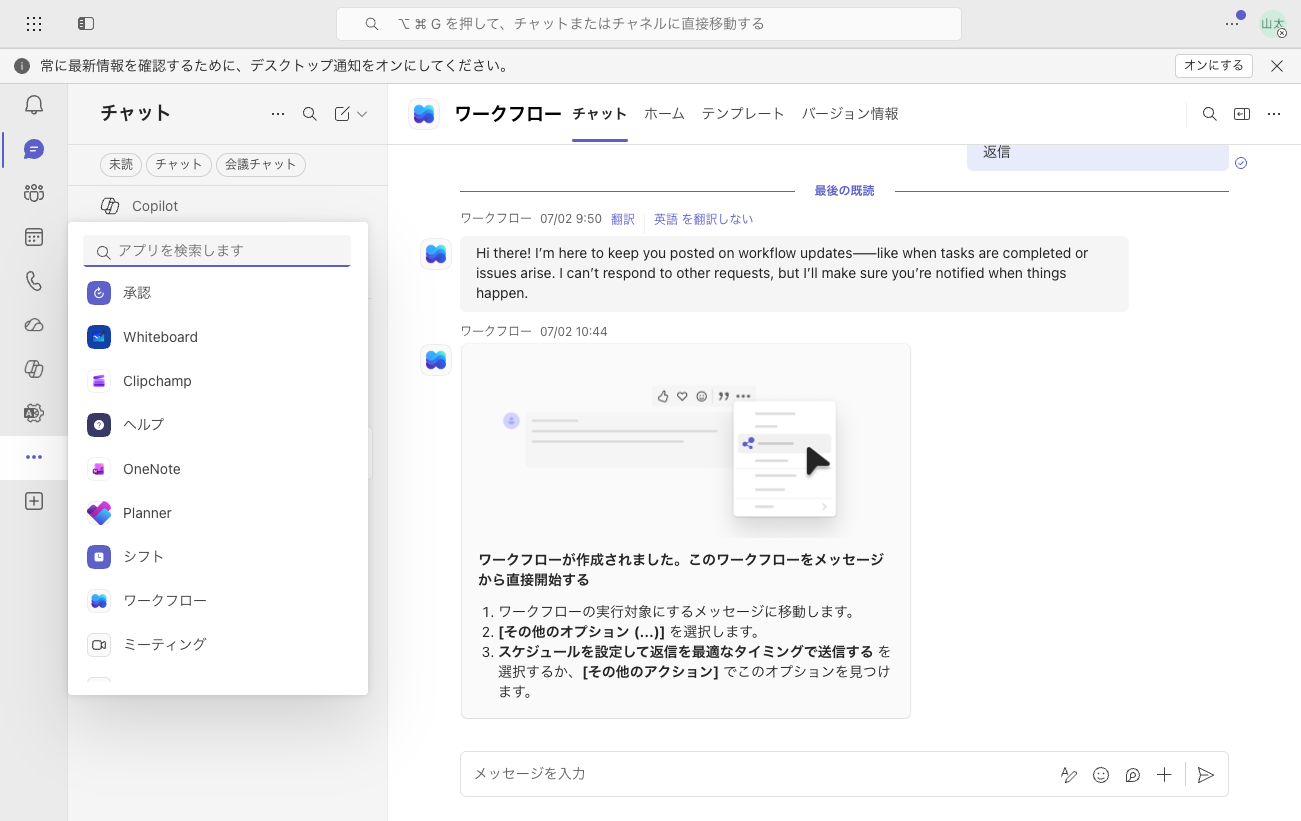Viewport: 1301px width, 821px height.
Task: Click the アプリを検索します search field
Action: click(217, 251)
